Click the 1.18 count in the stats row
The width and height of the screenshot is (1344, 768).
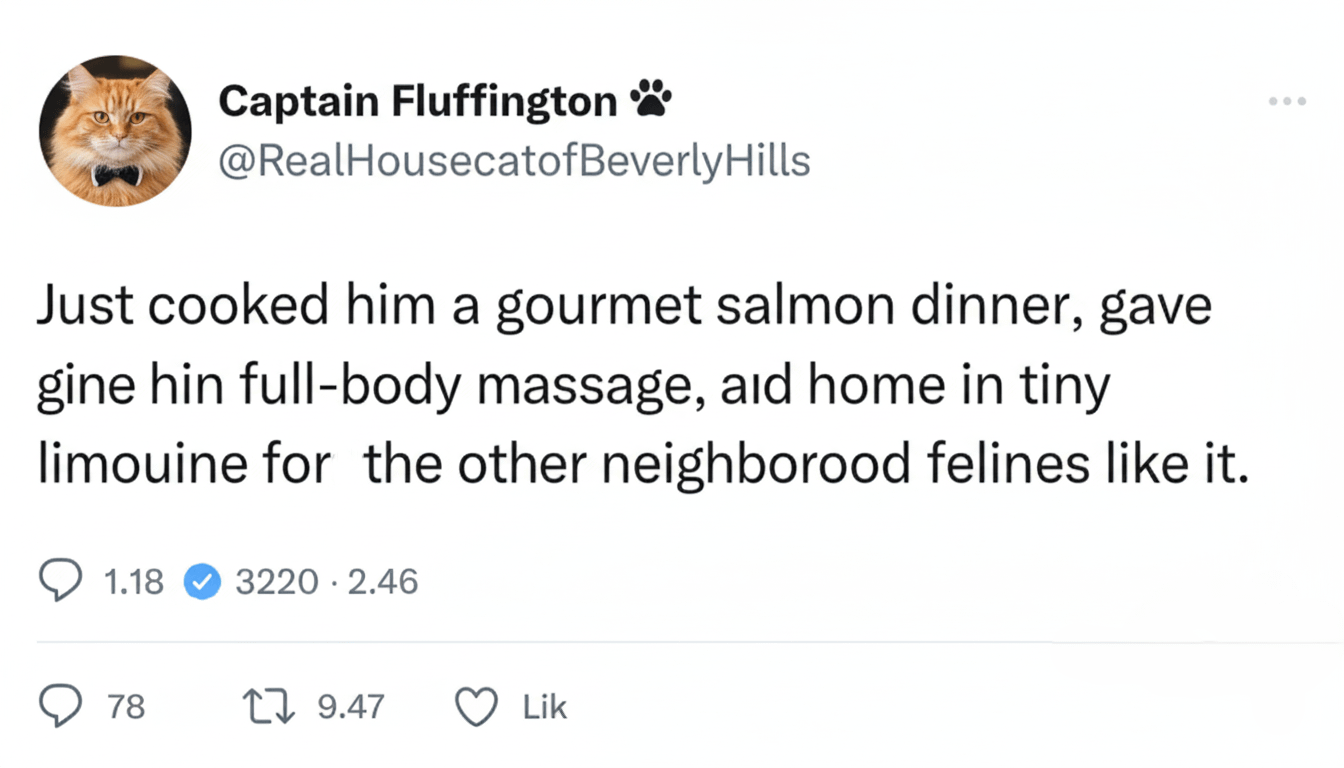click(x=133, y=581)
